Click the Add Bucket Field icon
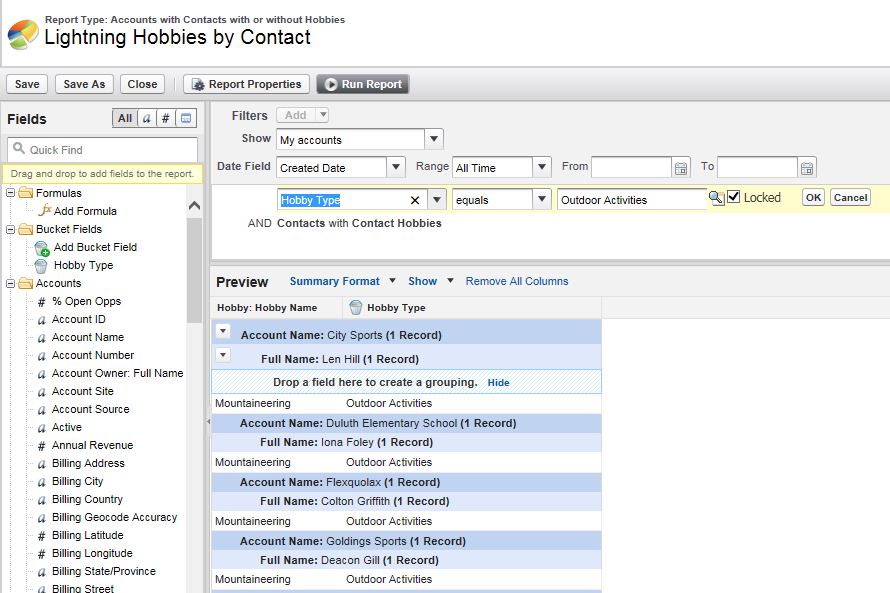Viewport: 890px width, 593px height. point(41,248)
